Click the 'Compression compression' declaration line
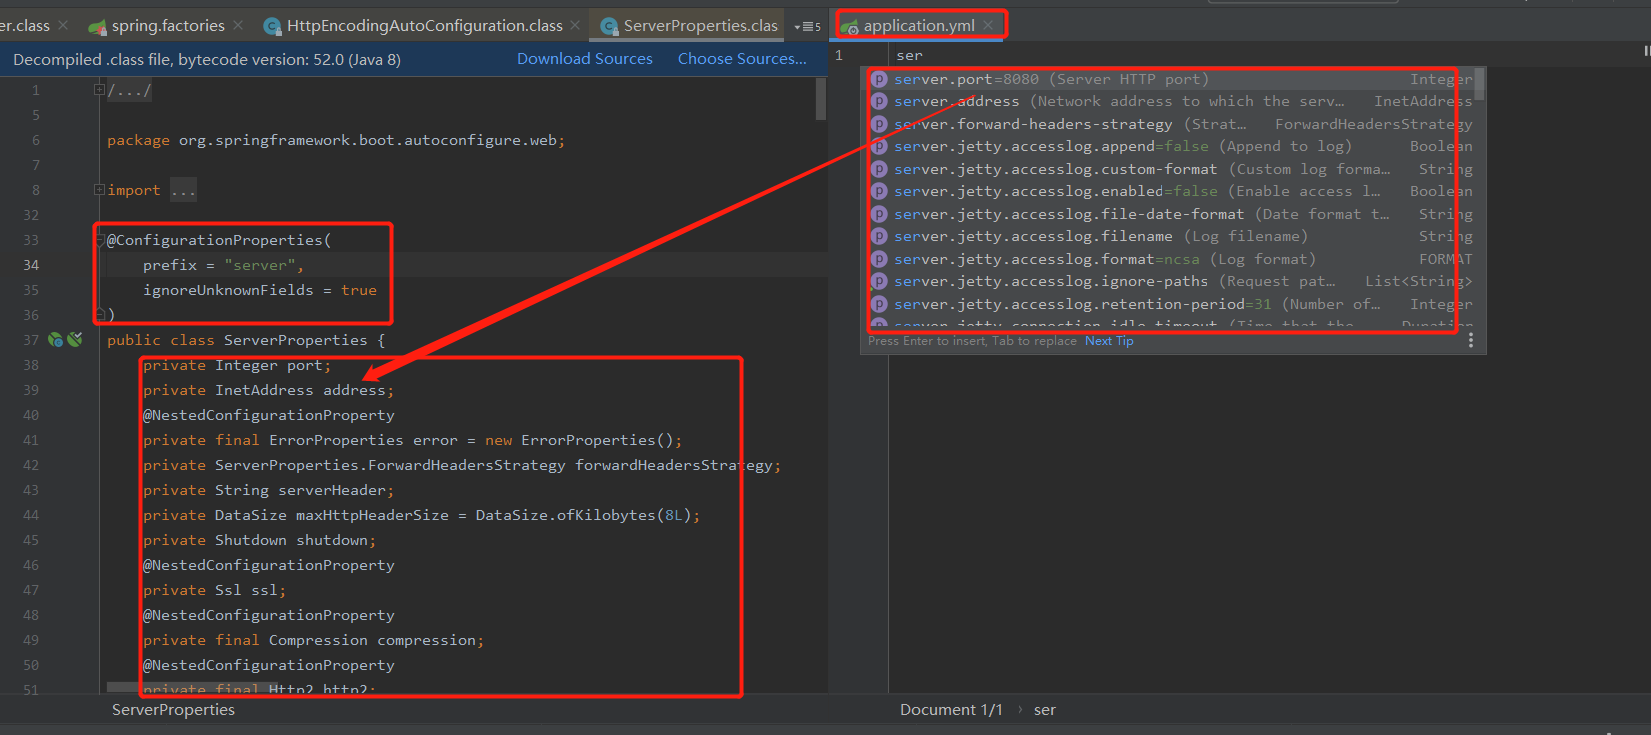Screen dimensions: 1651x735 point(313,640)
